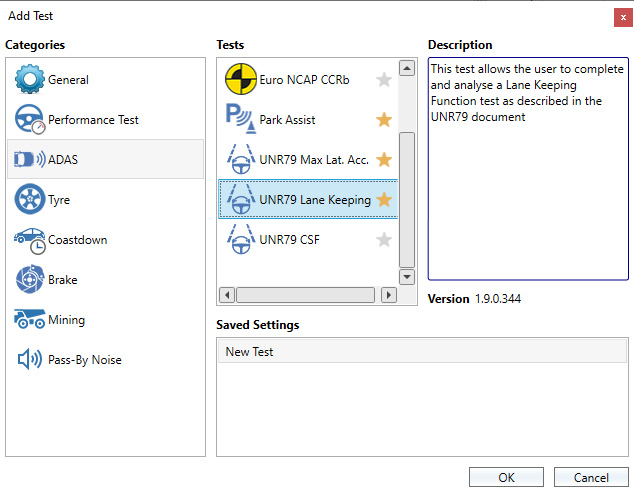This screenshot has width=634, height=492.
Task: Choose the Performance Test steering wheel icon
Action: coord(29,120)
